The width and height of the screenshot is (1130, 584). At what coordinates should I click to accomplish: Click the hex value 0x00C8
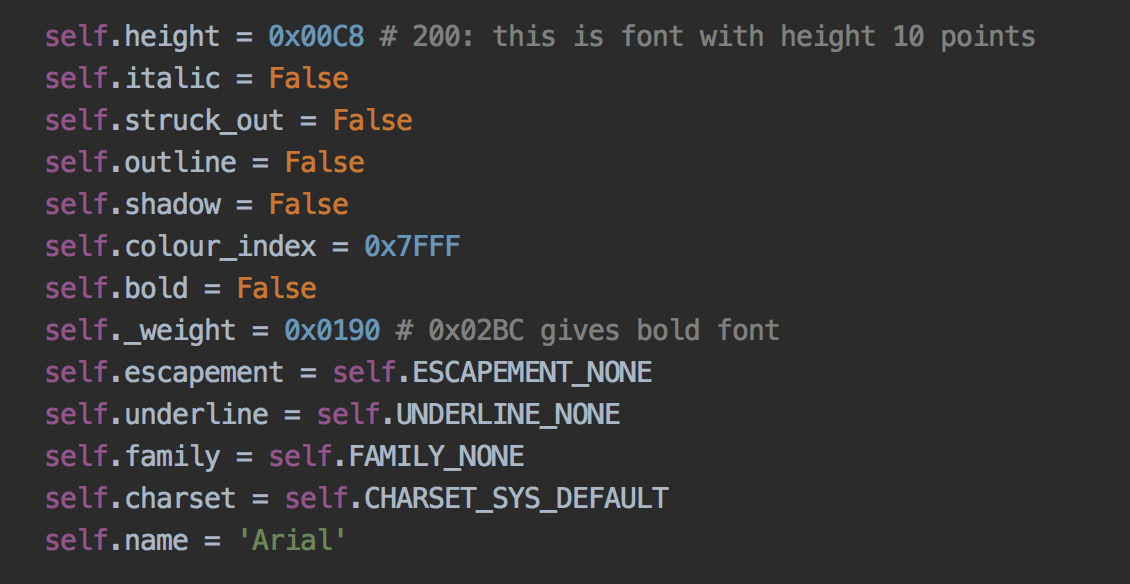tap(316, 36)
